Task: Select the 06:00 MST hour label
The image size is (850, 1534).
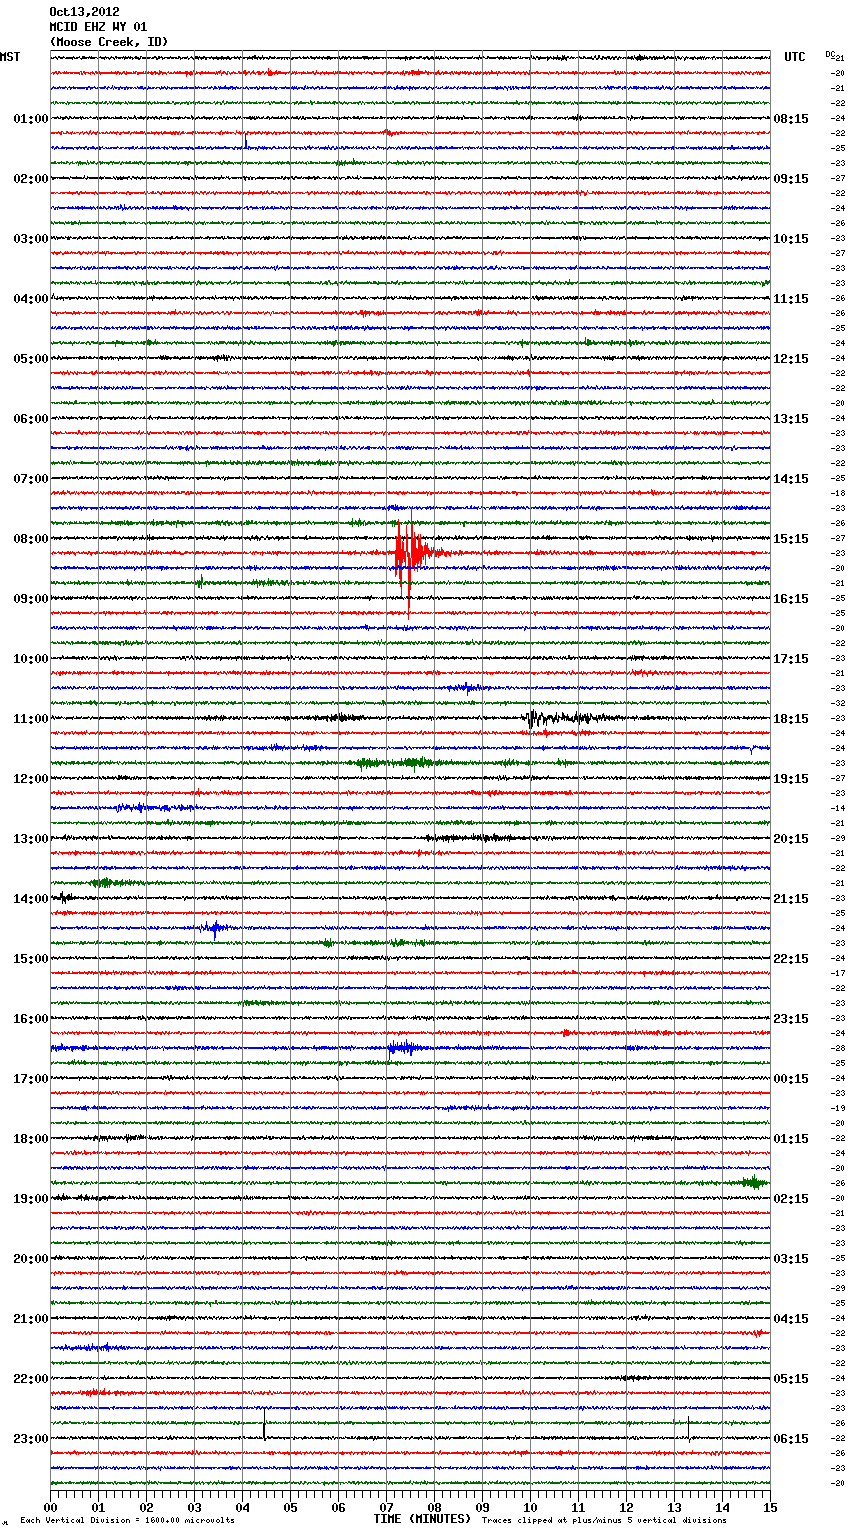Action: click(x=30, y=419)
